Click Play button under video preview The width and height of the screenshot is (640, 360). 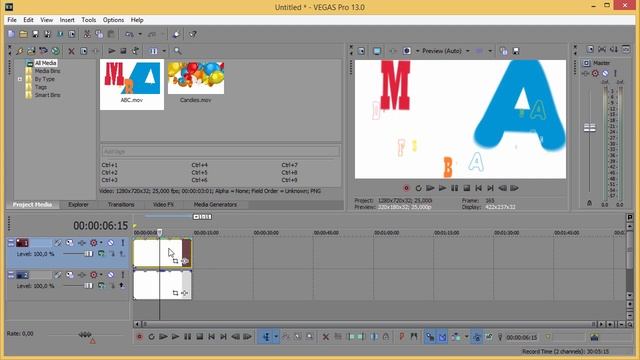[x=442, y=188]
